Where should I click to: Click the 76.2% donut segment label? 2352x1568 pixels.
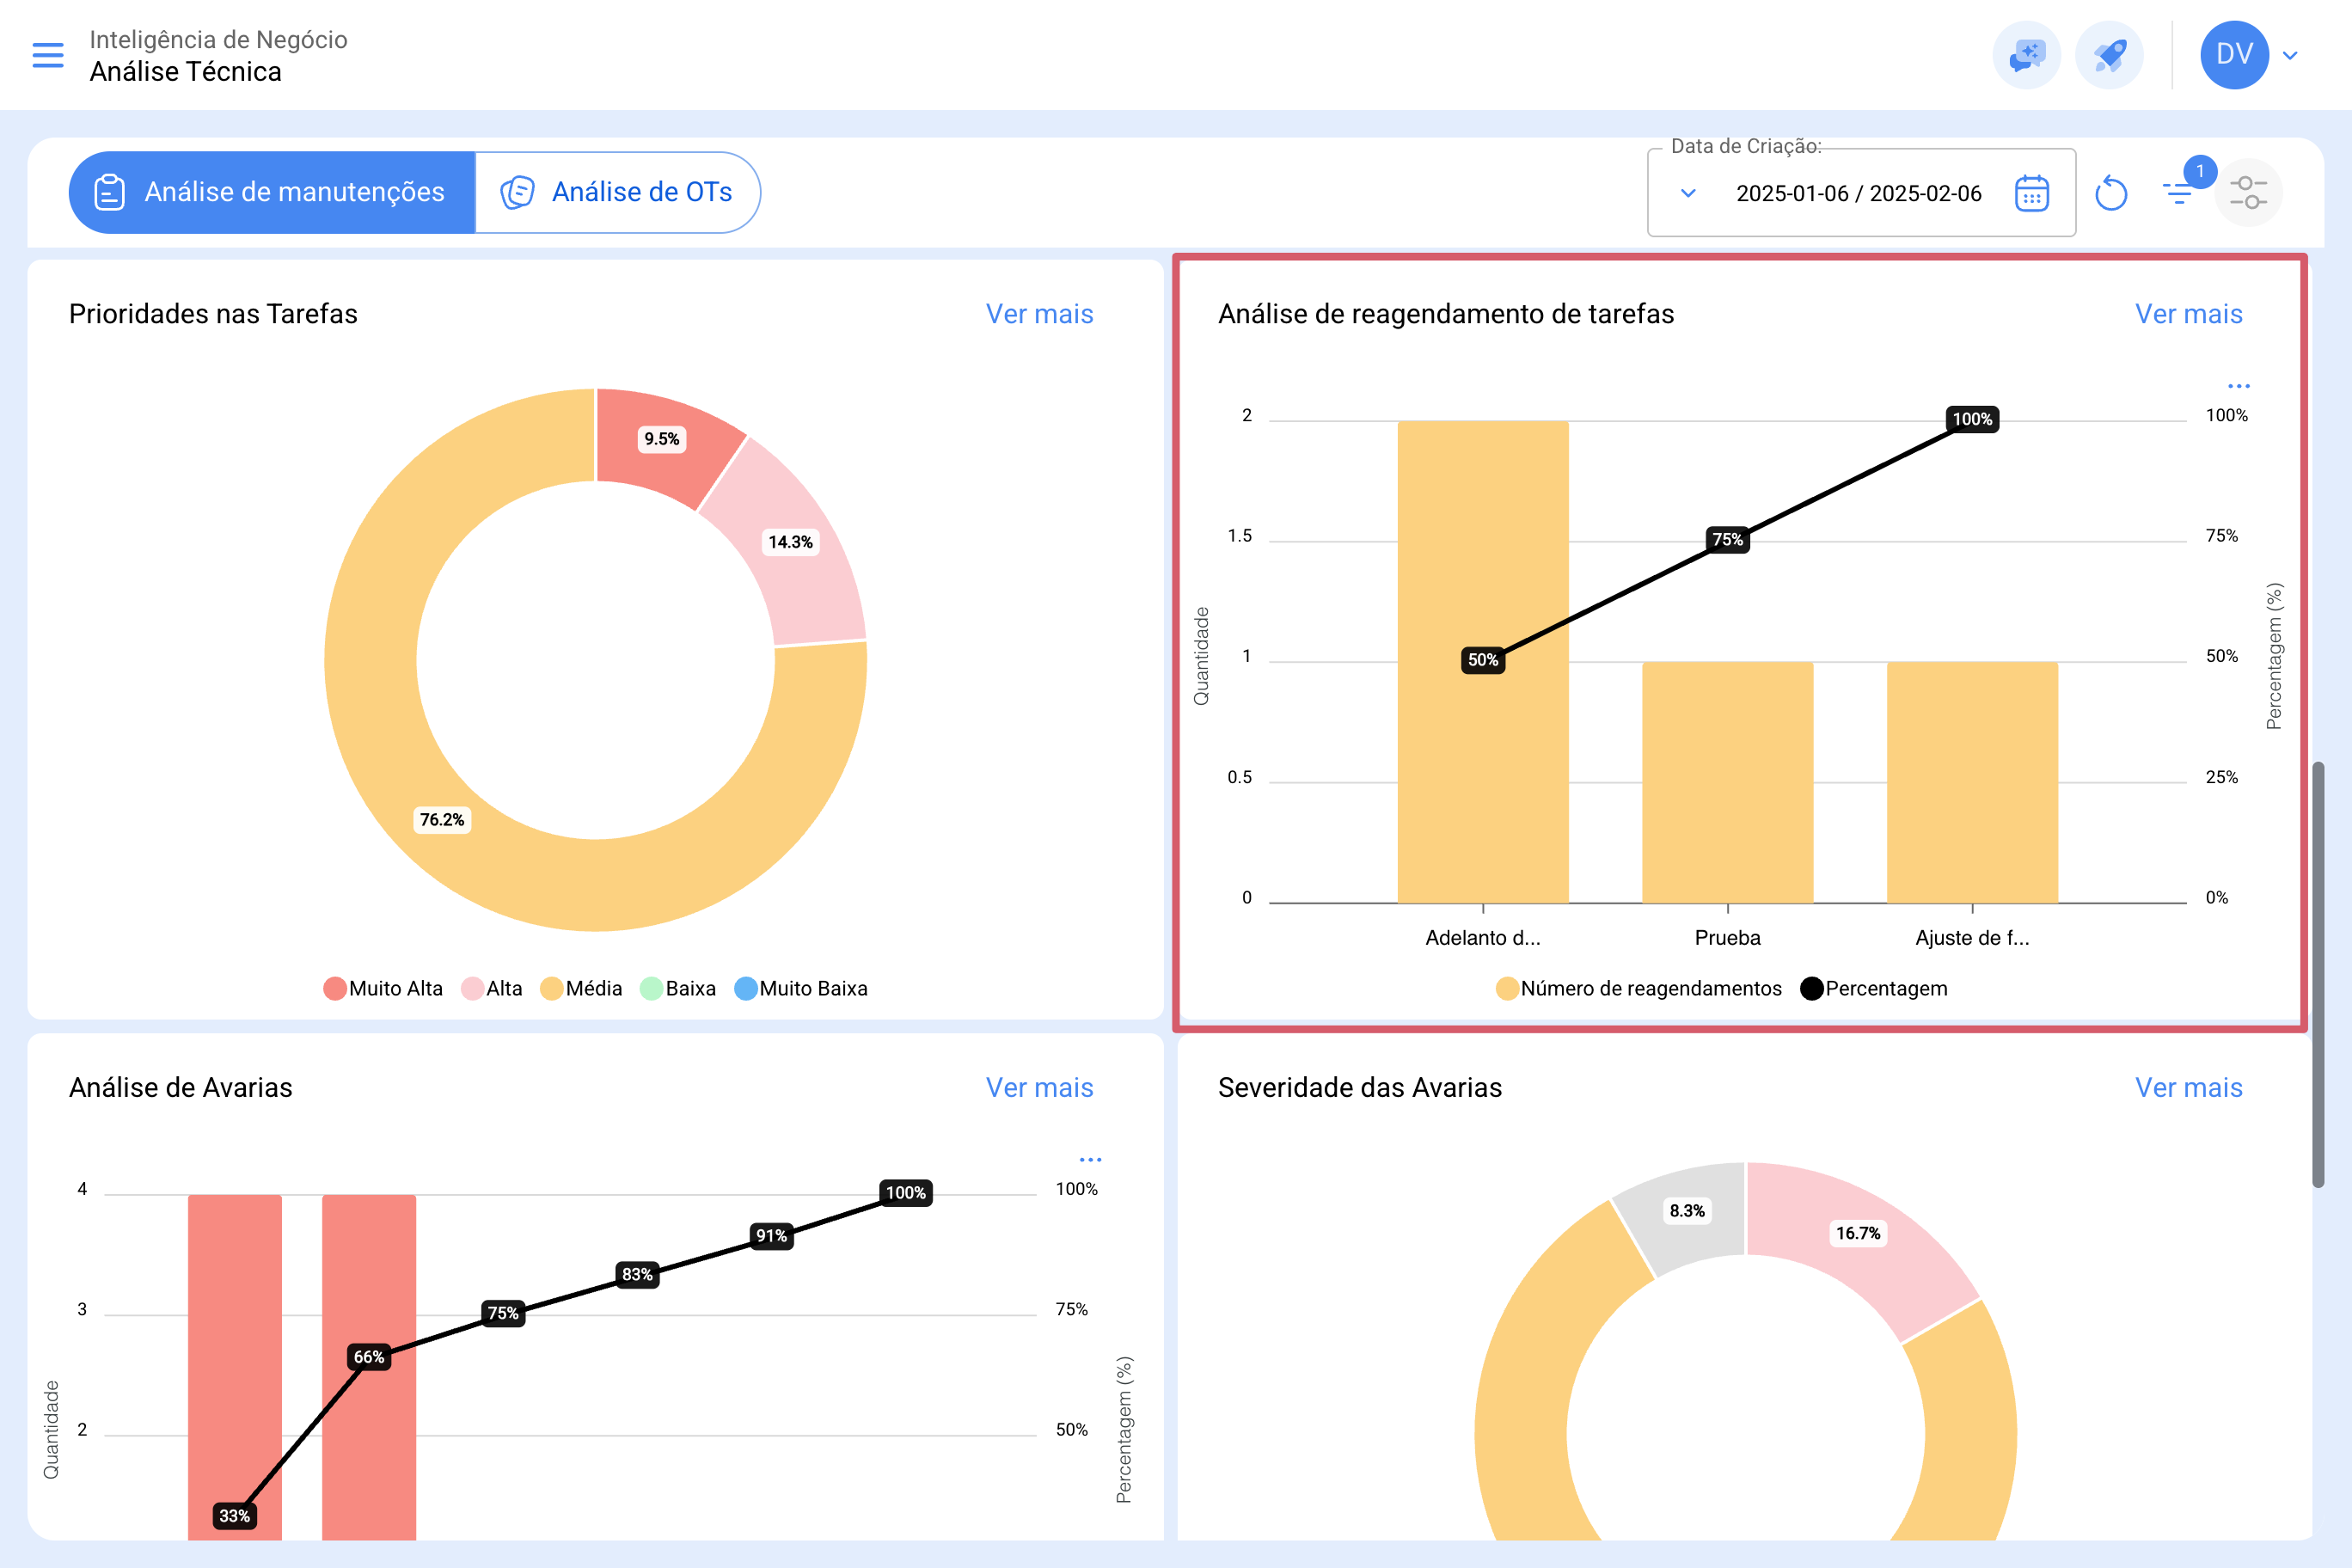[x=441, y=820]
